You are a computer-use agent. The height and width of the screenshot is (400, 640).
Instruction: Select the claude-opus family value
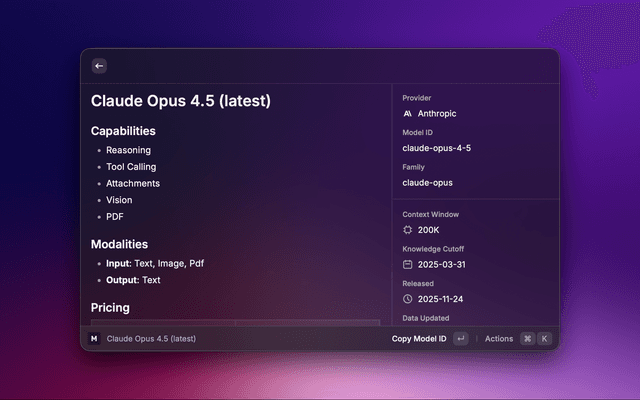[428, 183]
